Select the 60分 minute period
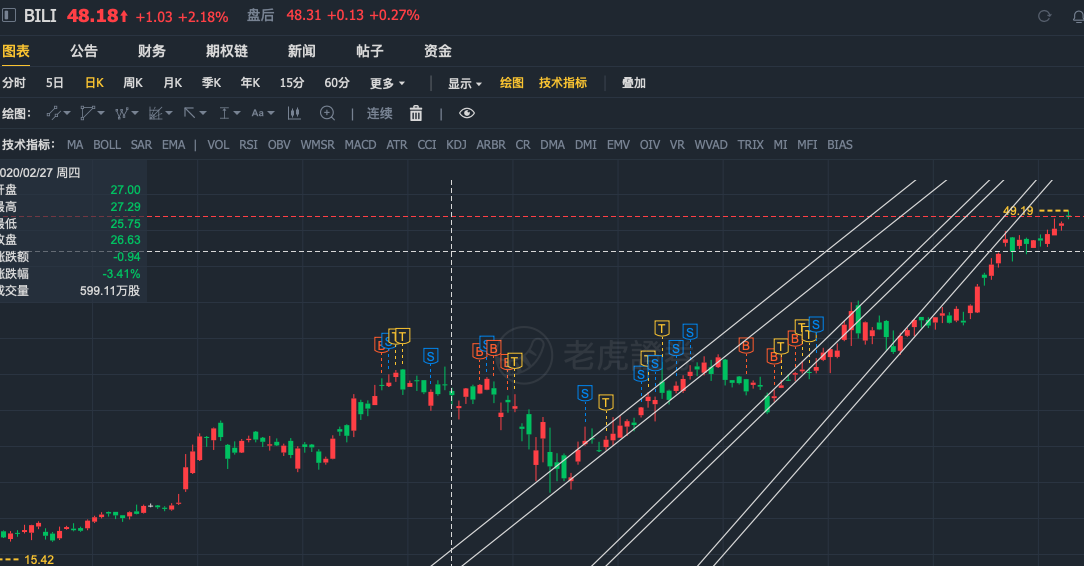 (337, 83)
